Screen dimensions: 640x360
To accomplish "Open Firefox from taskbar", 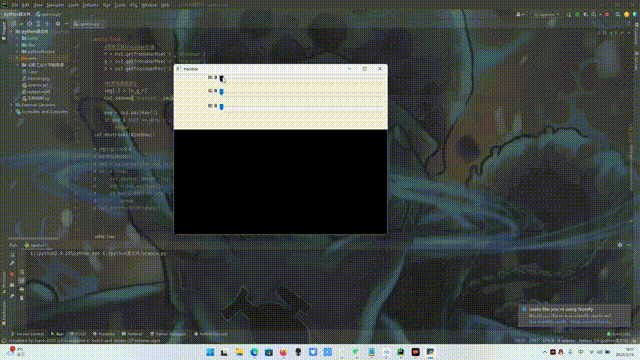I will (284, 352).
